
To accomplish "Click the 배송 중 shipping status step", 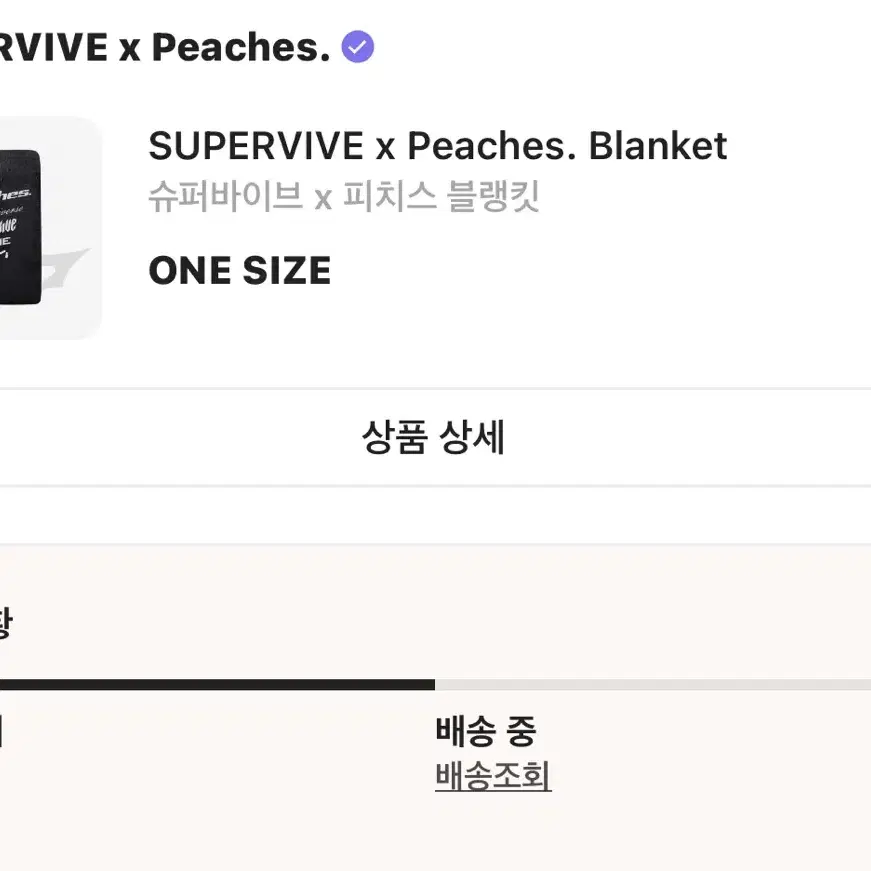I will (x=486, y=730).
